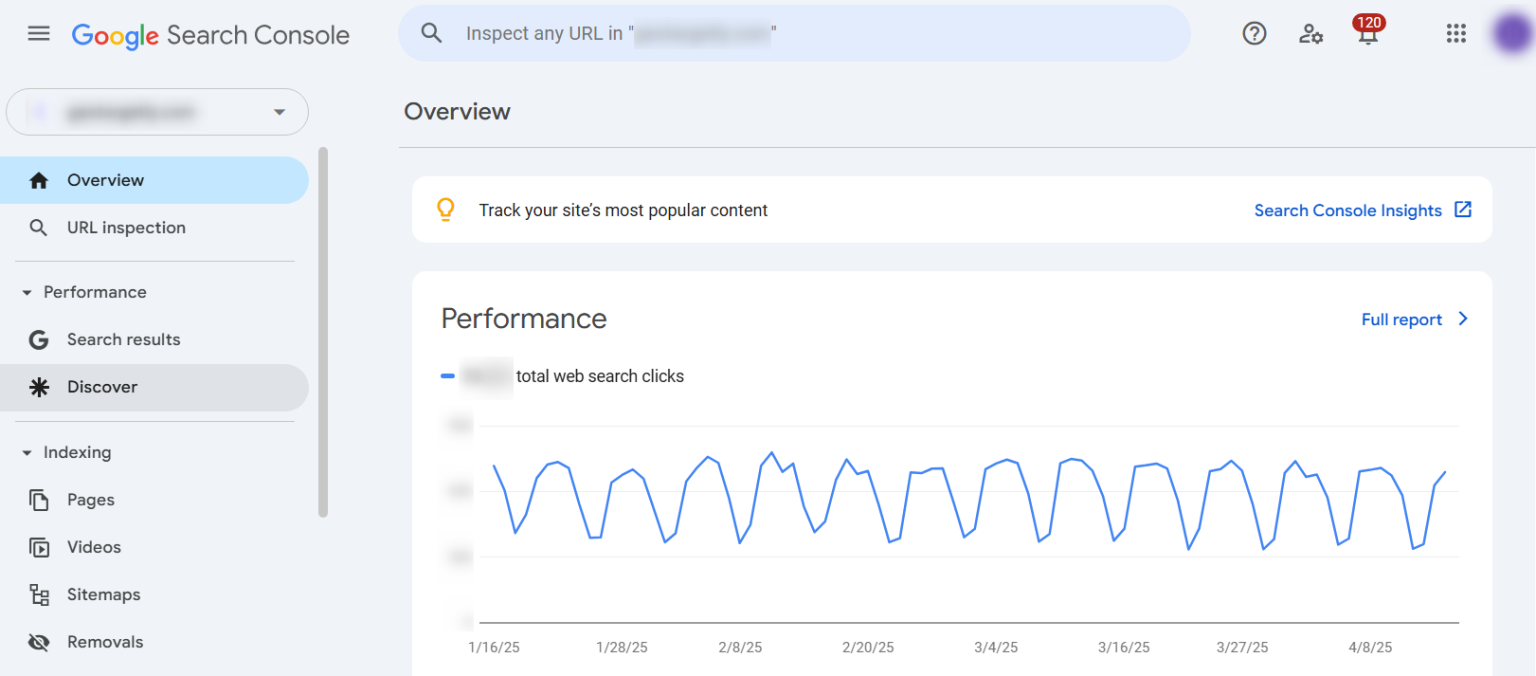The image size is (1536, 676).
Task: Open the hamburger main menu
Action: tap(38, 34)
